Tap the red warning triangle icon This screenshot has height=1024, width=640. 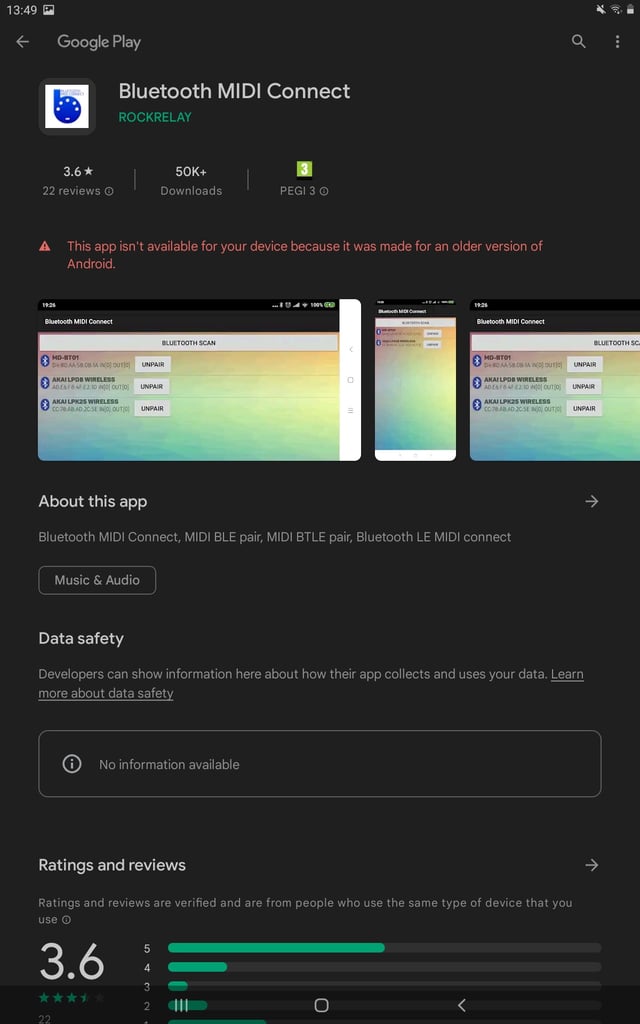44,246
